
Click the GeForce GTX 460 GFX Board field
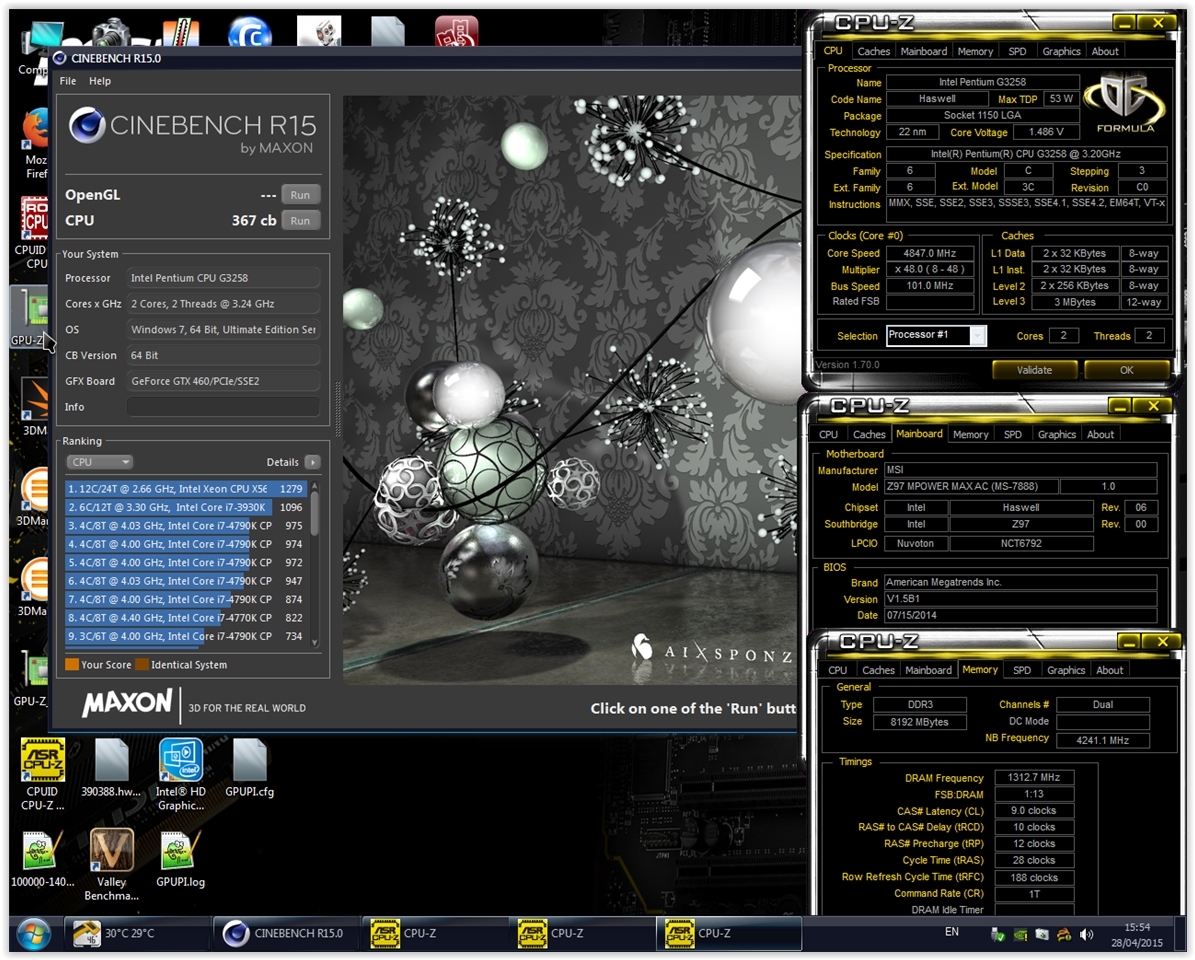point(223,381)
